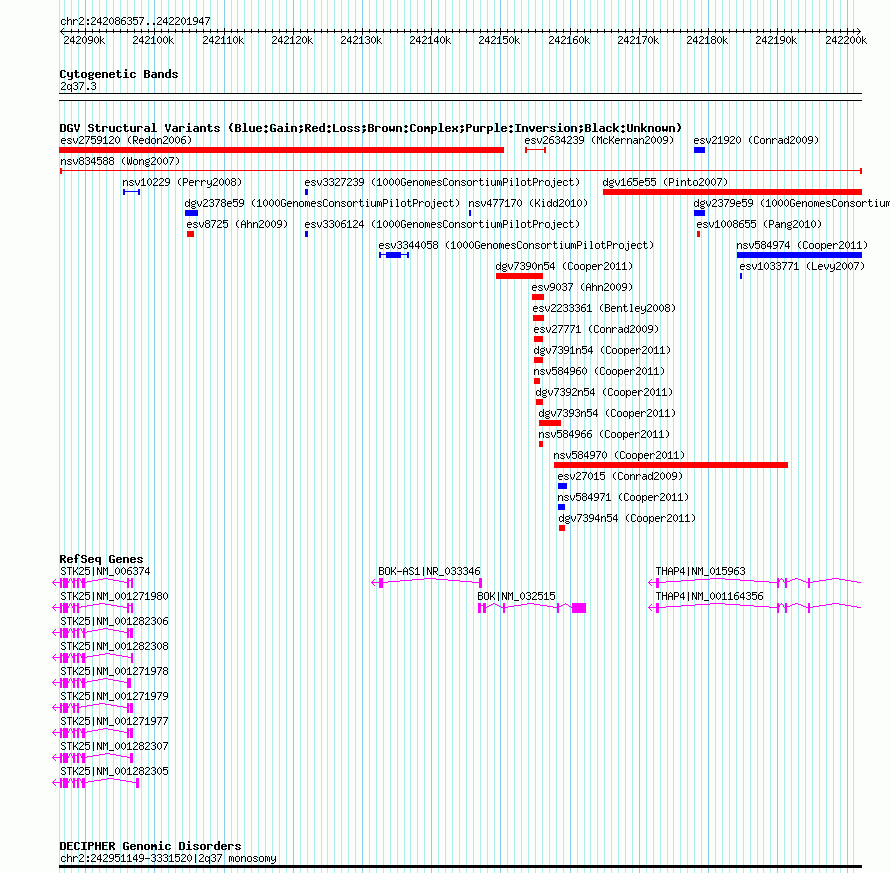Click the esv2759120 (Redon2006) variant label
The height and width of the screenshot is (873, 890).
(126, 140)
